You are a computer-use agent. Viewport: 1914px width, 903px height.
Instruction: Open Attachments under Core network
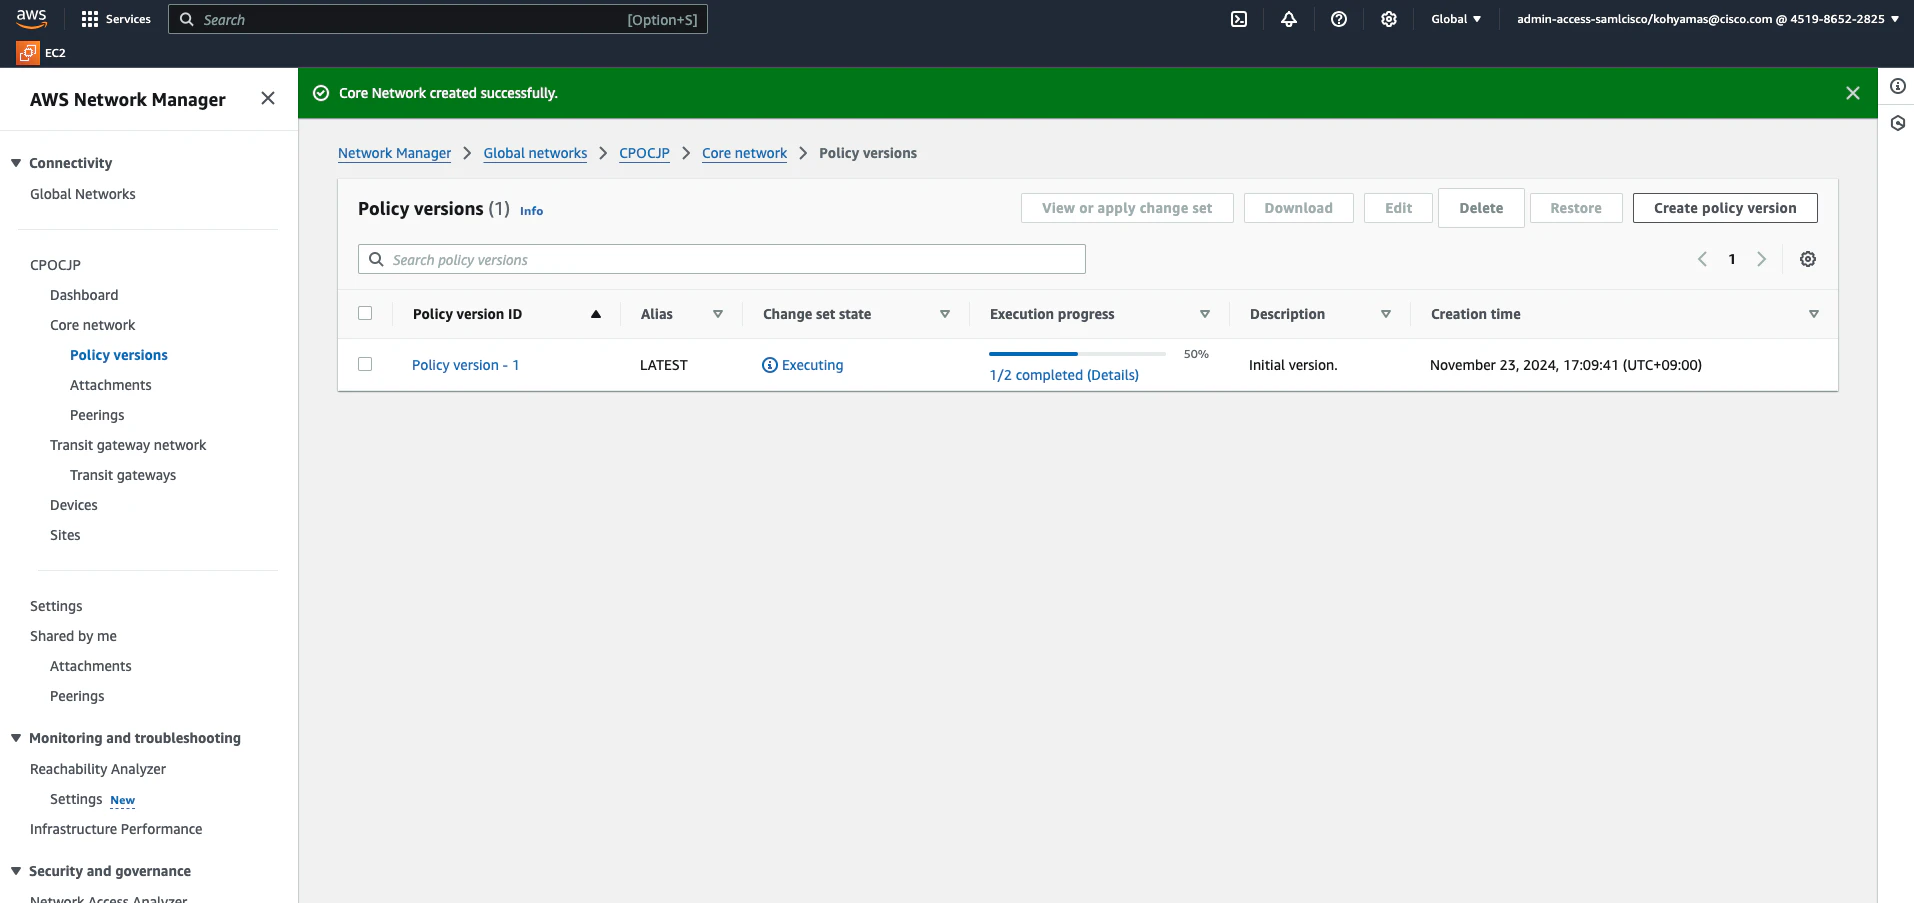[x=111, y=385]
